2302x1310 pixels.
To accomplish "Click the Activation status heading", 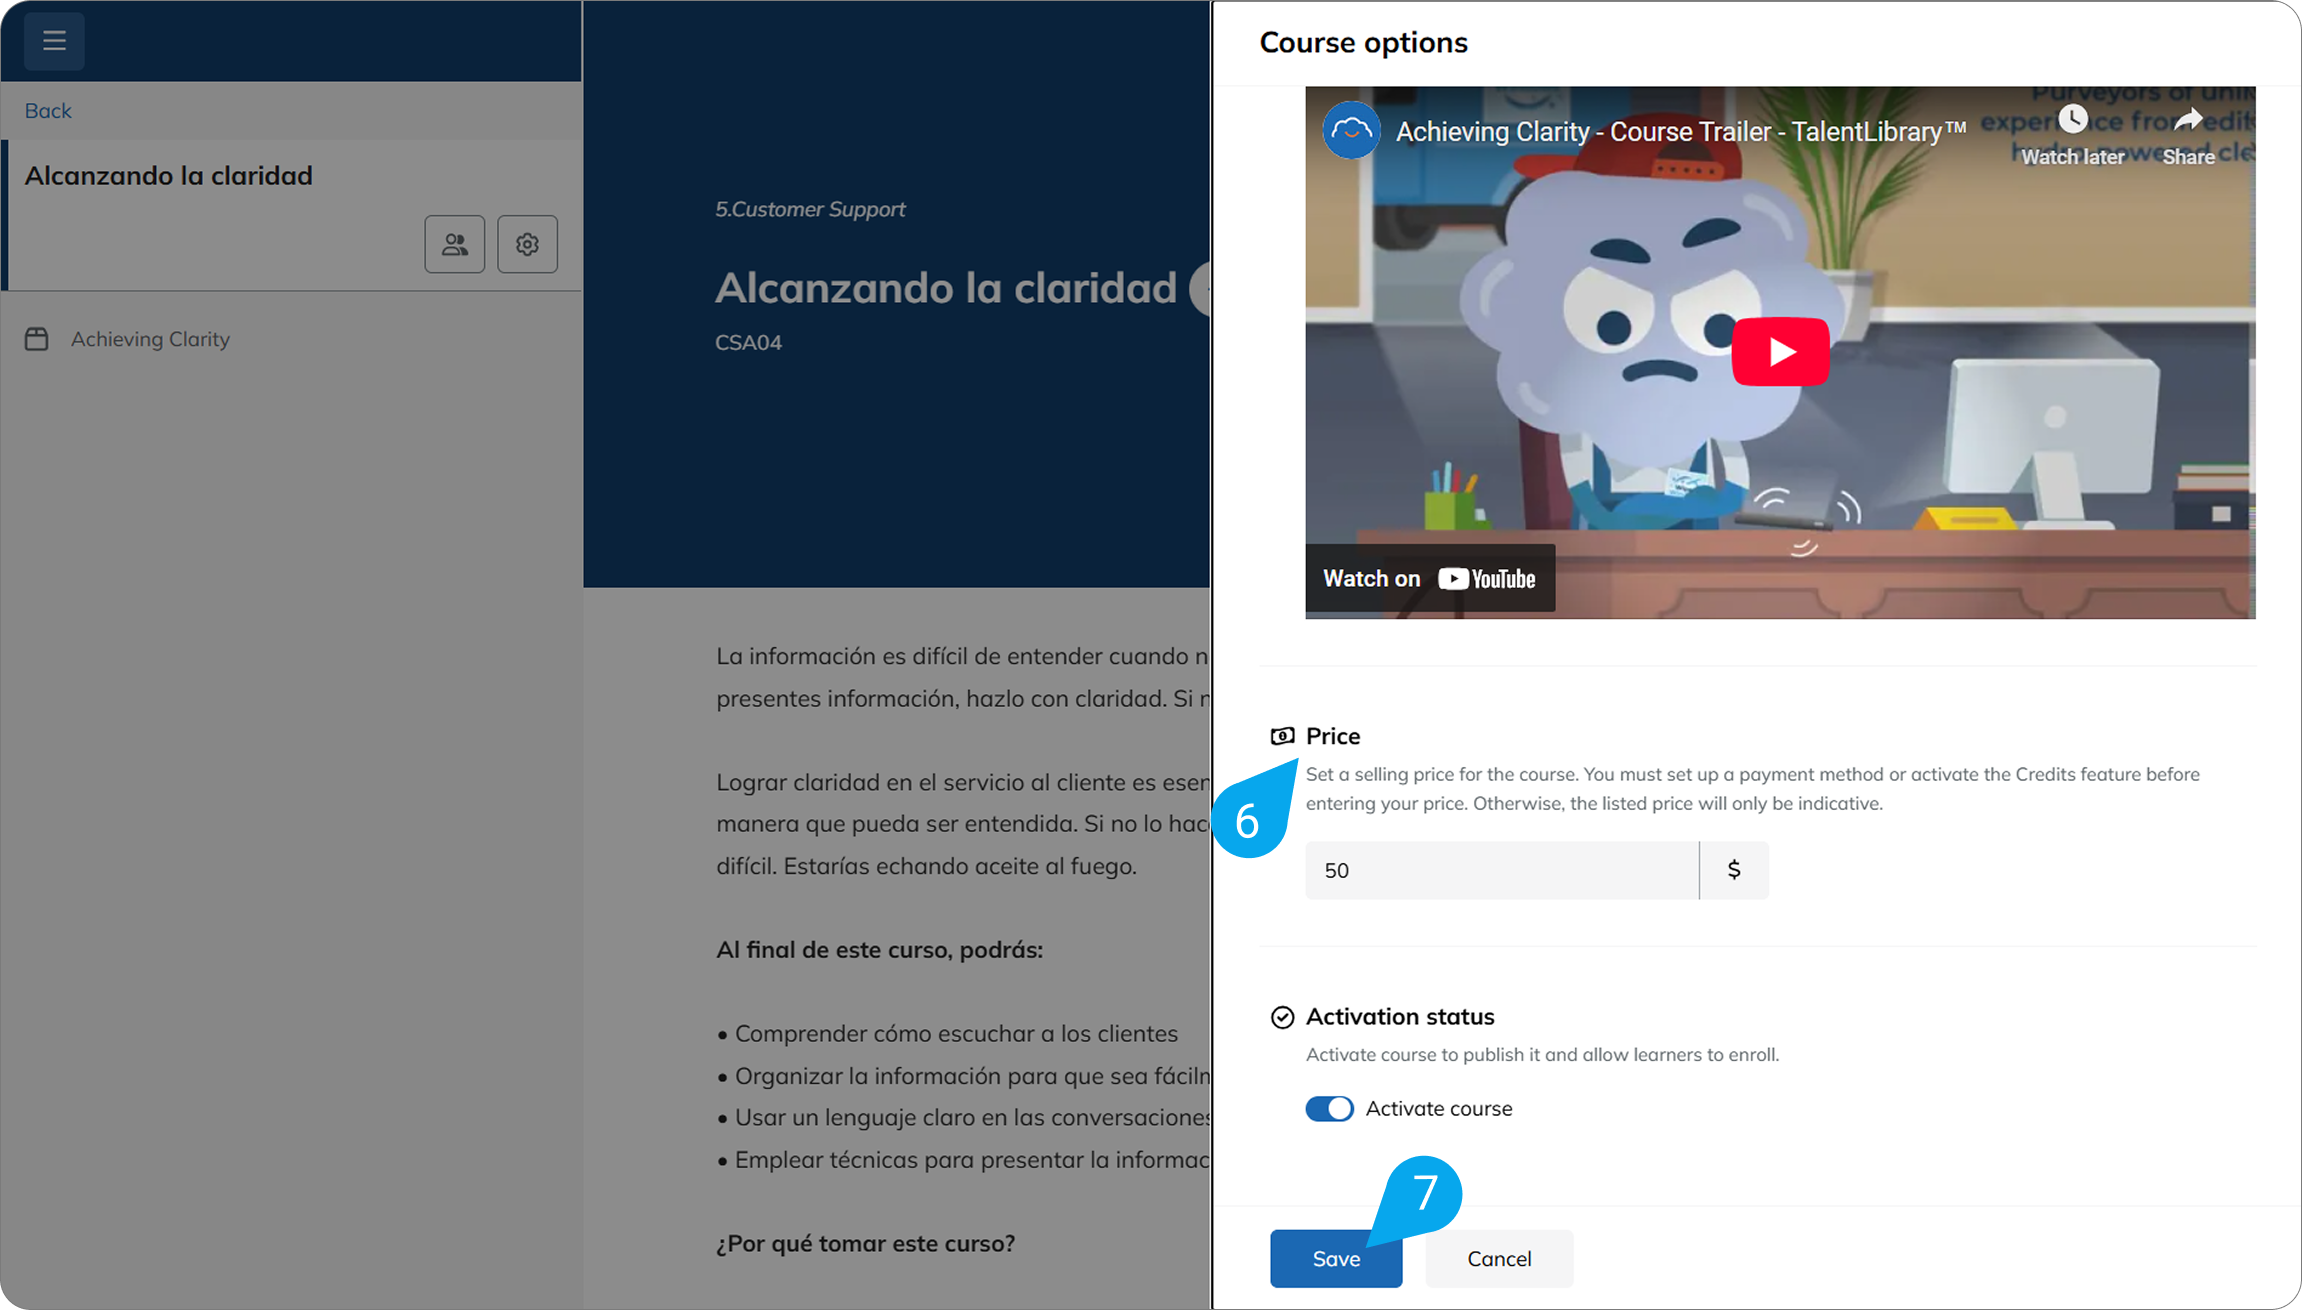I will [x=1400, y=1017].
